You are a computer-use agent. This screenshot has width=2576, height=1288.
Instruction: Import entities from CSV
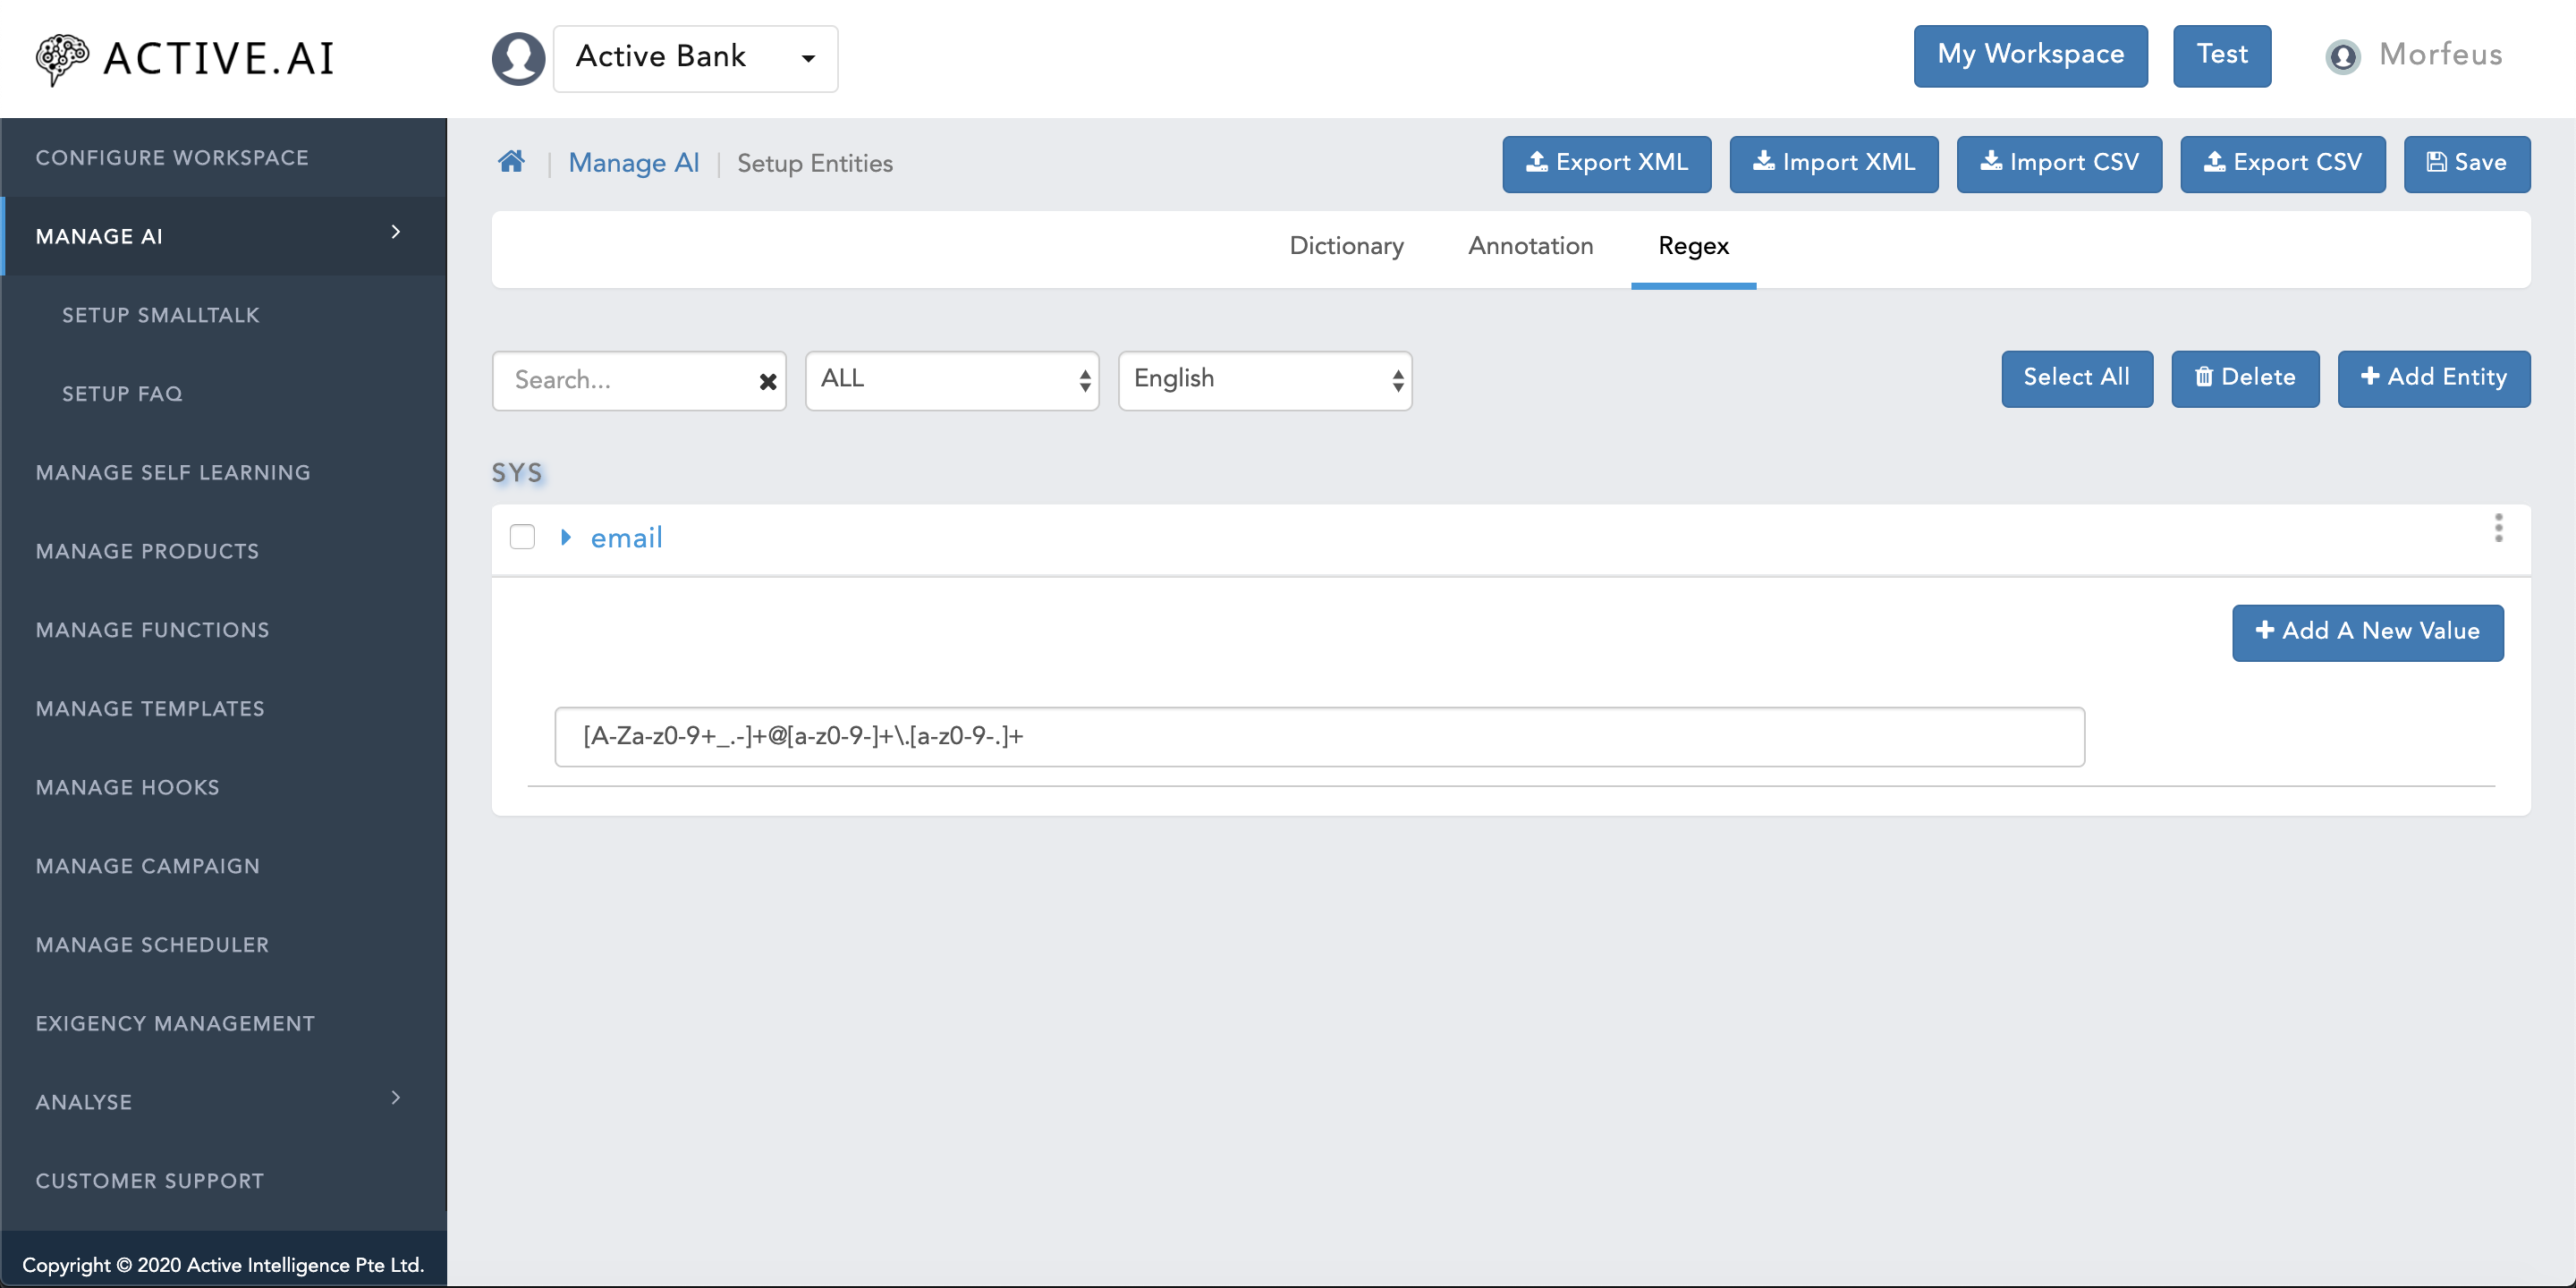click(2059, 163)
